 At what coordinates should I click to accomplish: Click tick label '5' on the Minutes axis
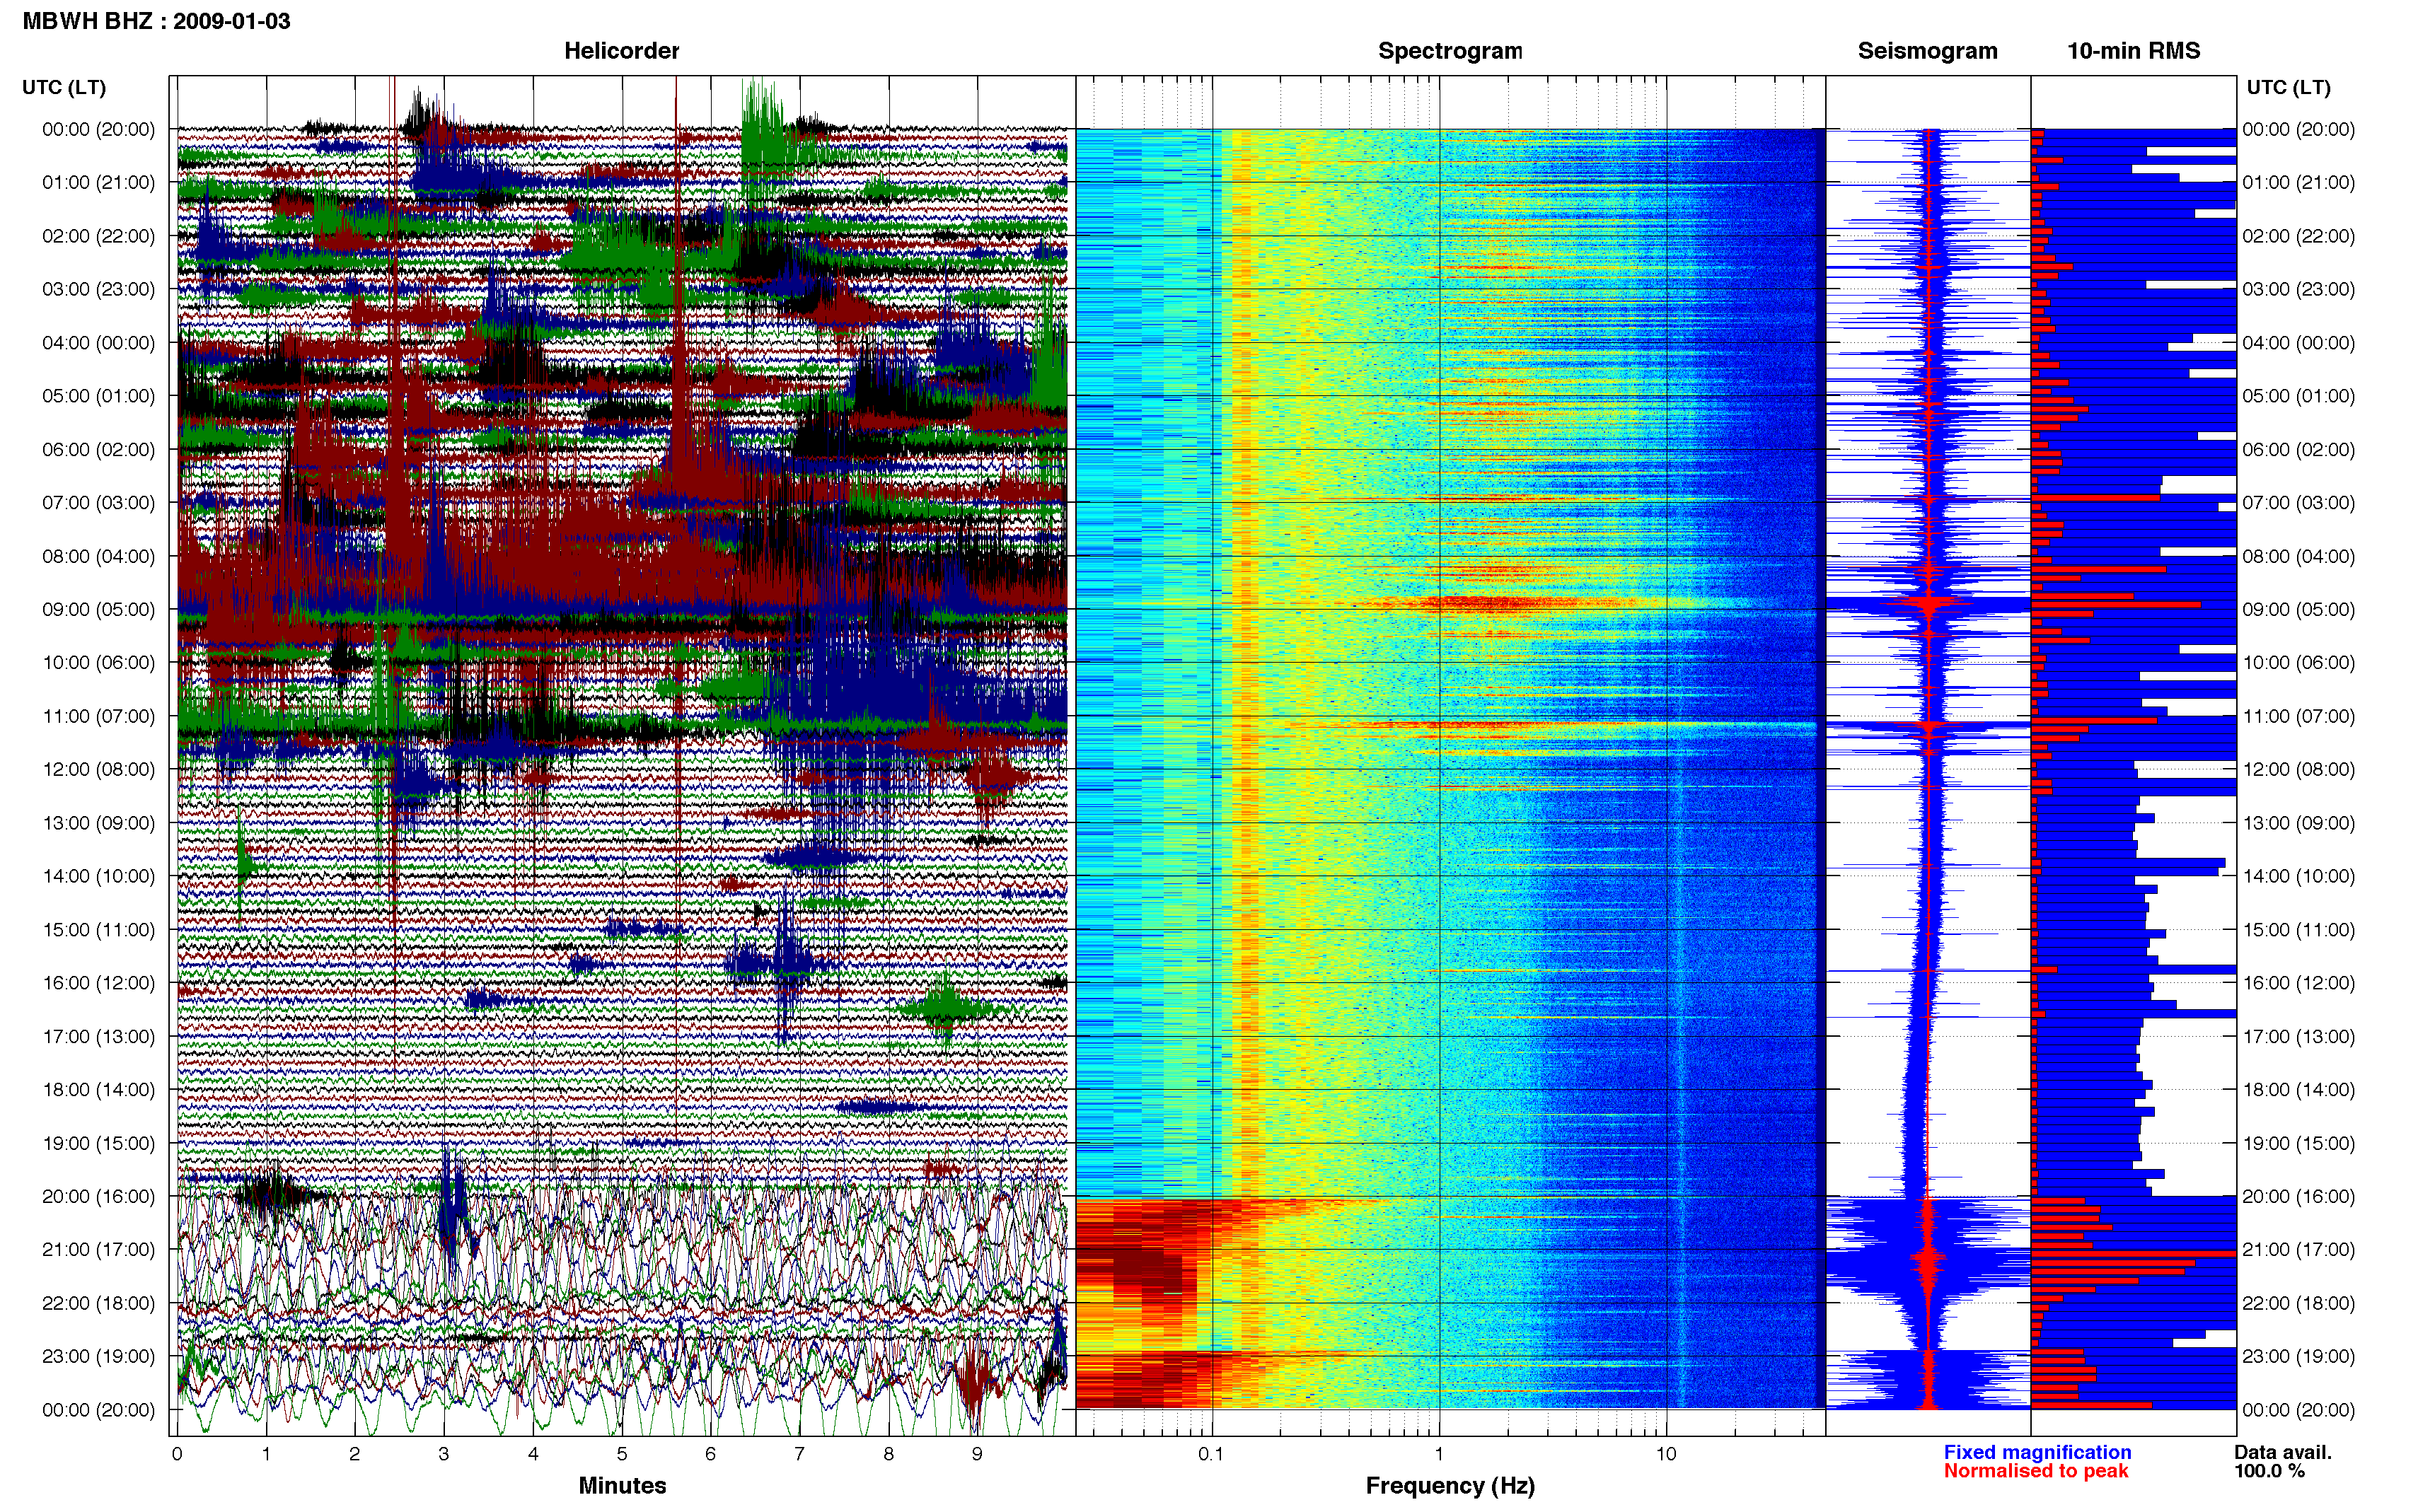[622, 1454]
